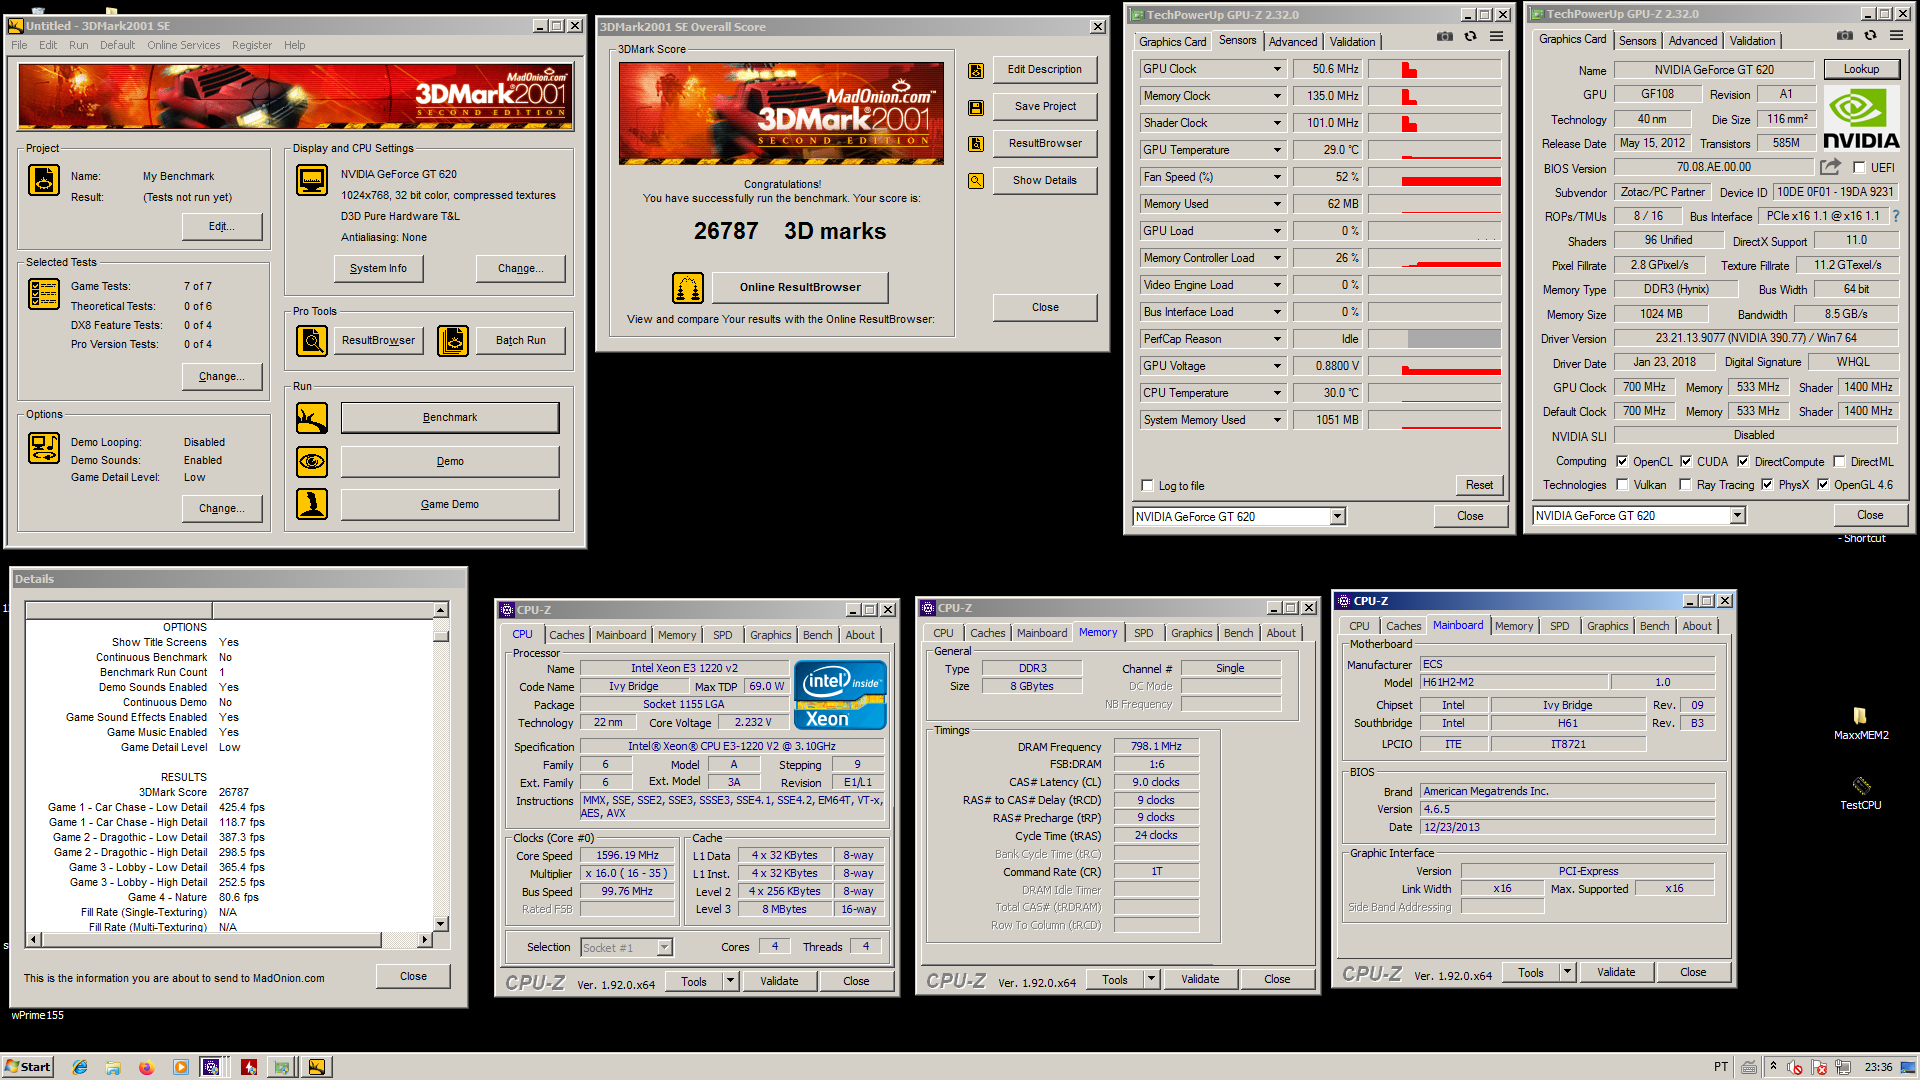Image resolution: width=1920 pixels, height=1080 pixels.
Task: Click the System Info button
Action: [378, 269]
